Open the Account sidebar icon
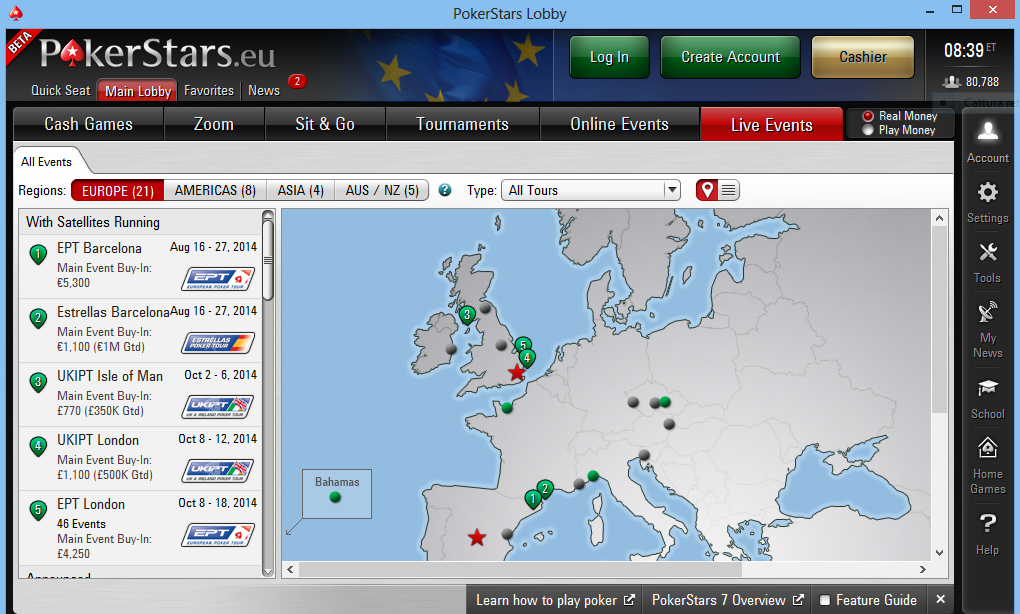 click(x=987, y=142)
